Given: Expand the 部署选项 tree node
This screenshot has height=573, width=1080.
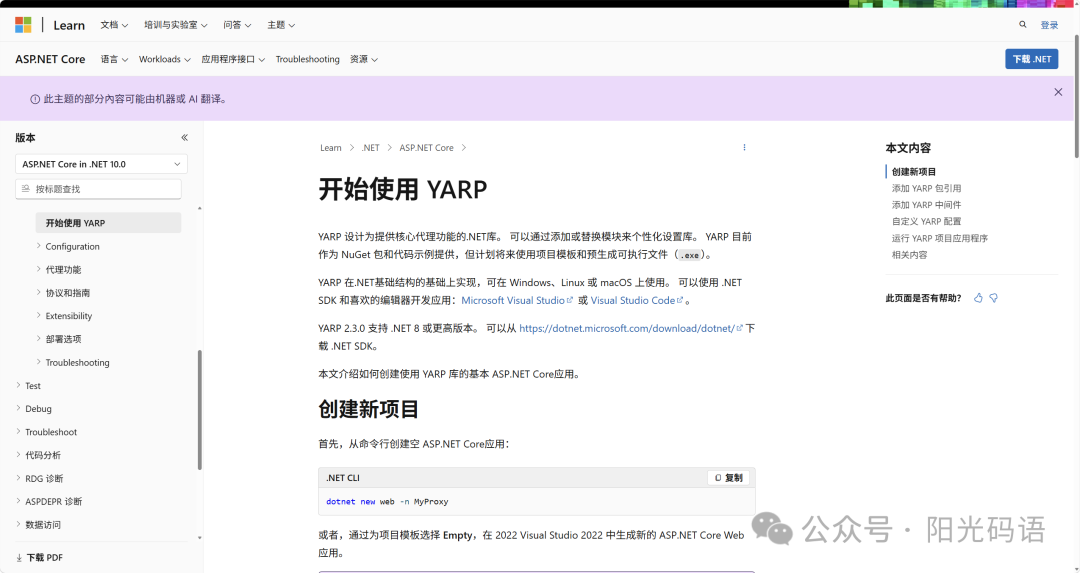Looking at the screenshot, I should click(39, 339).
